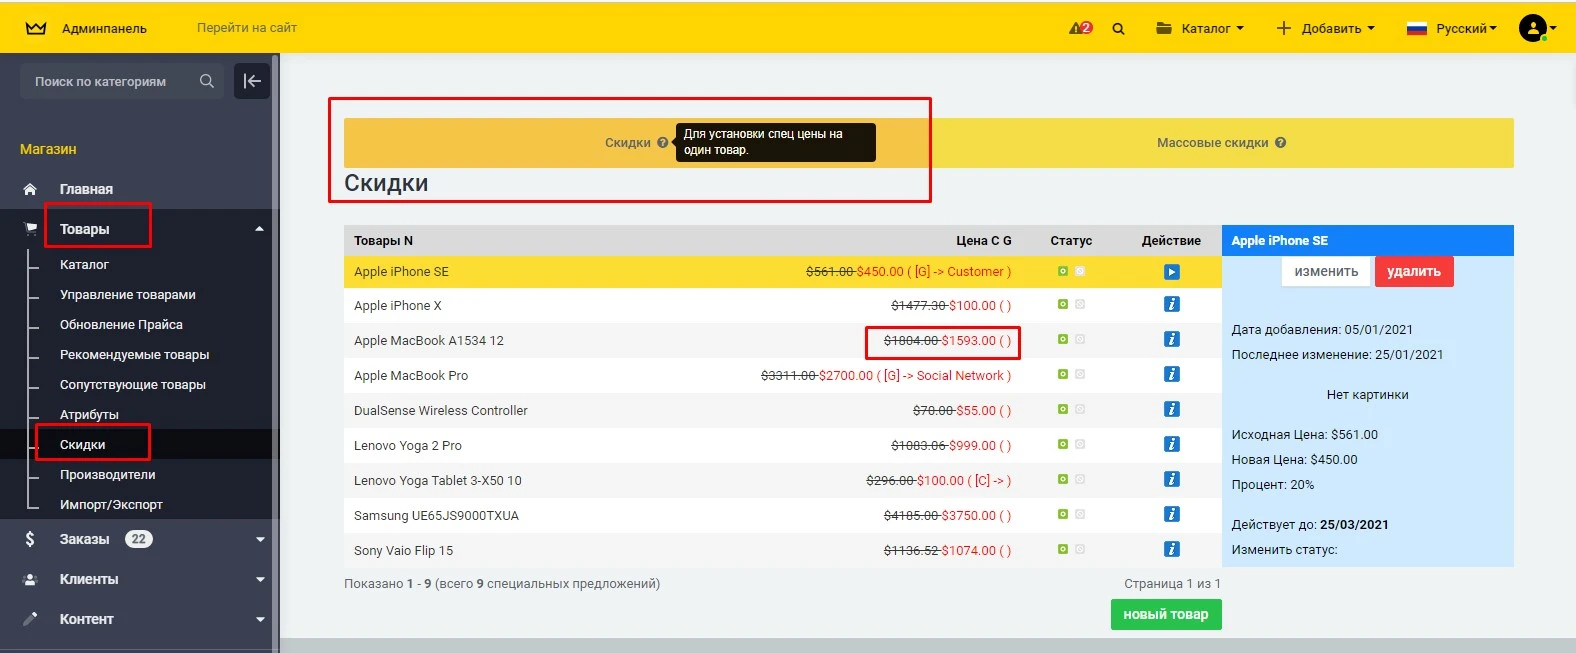Click the pencil icon beside Контент
Image resolution: width=1576 pixels, height=653 pixels.
click(x=30, y=619)
